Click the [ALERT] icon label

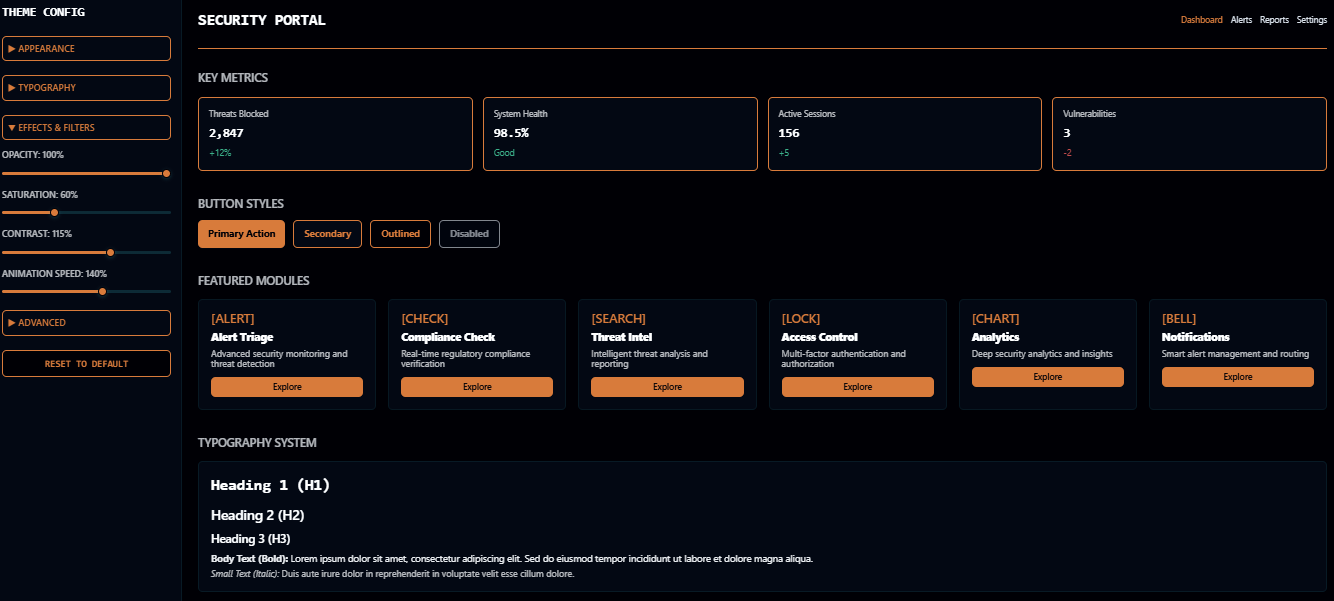coord(233,319)
